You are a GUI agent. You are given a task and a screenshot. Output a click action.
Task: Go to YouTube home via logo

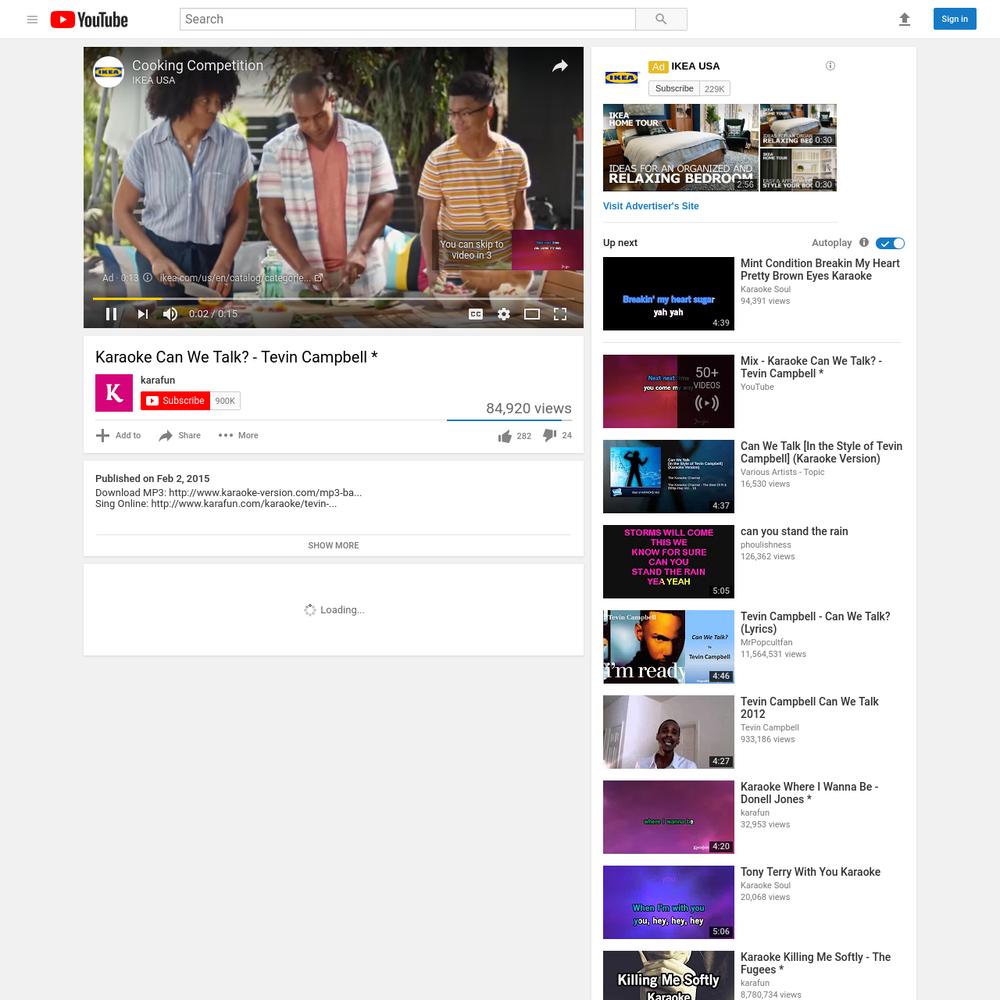tap(89, 19)
